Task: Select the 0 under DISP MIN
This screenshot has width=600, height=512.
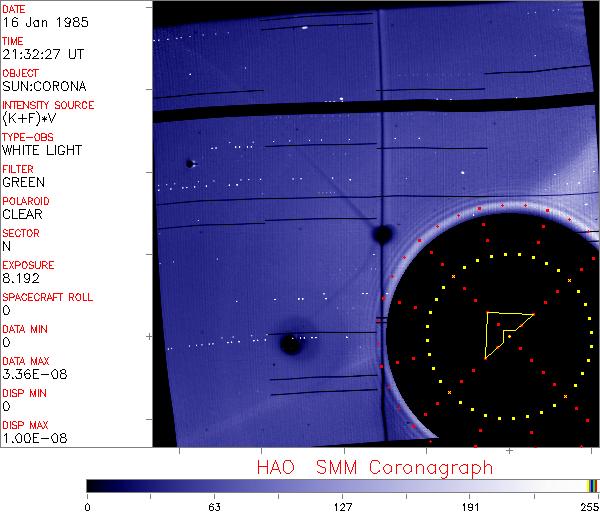Action: [7, 406]
